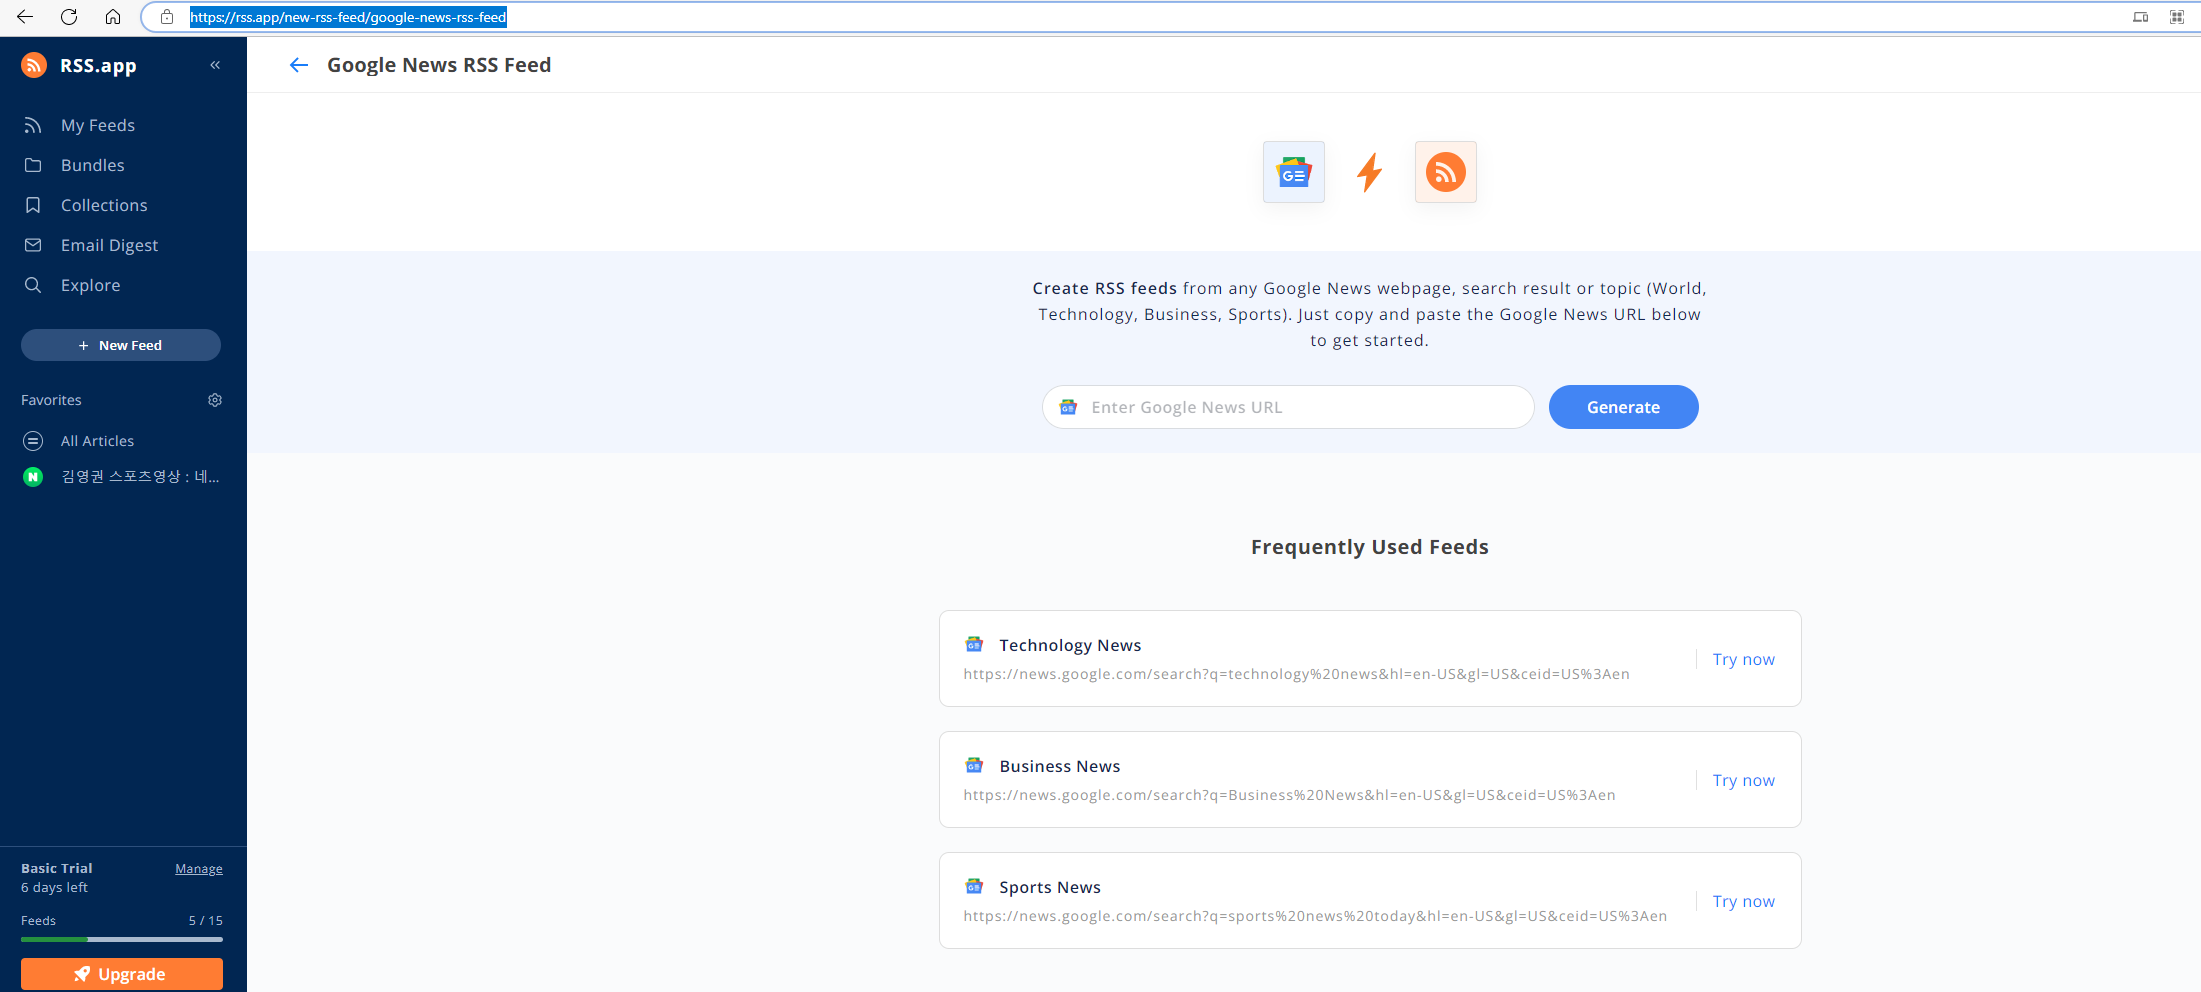Viewport: 2201px width, 992px height.
Task: Open Explore in sidebar
Action: [90, 285]
